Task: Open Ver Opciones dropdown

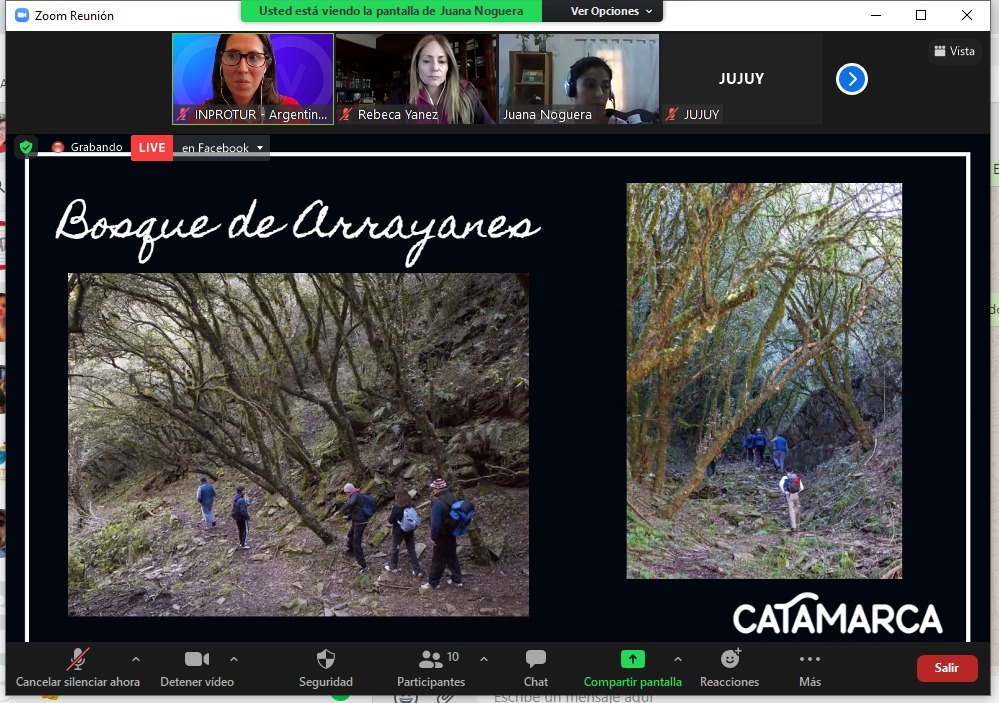Action: 611,11
